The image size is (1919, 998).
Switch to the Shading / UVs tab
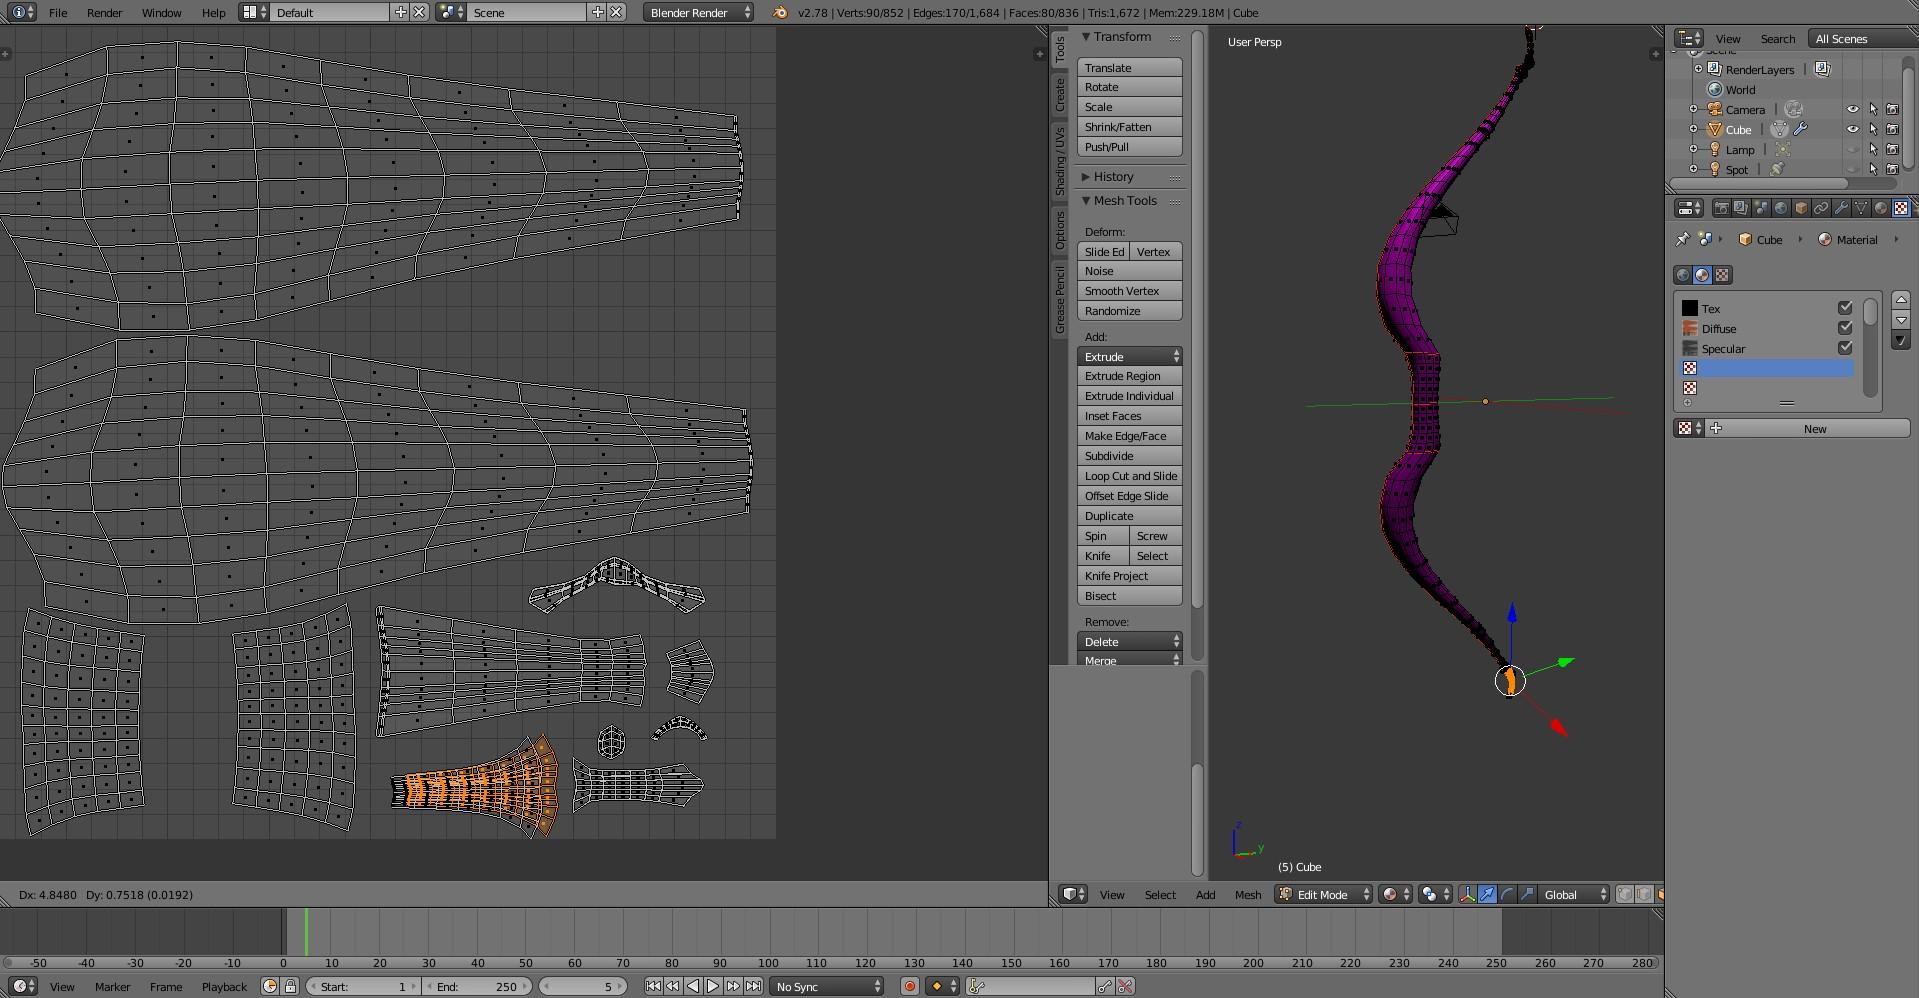coord(1060,160)
